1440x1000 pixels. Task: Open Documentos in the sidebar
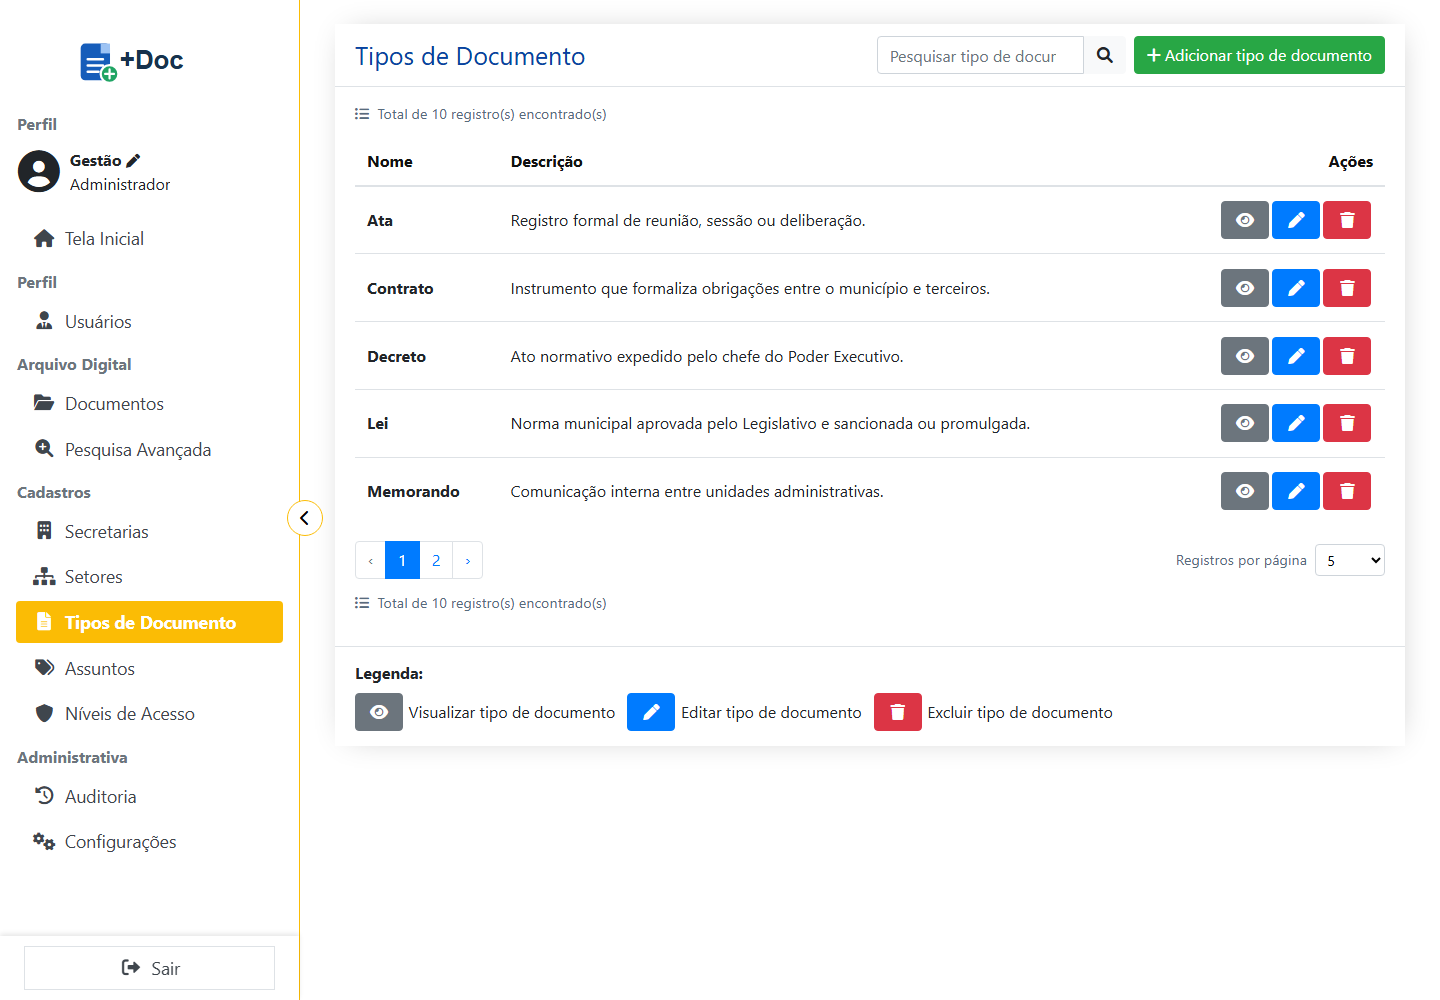(149, 404)
